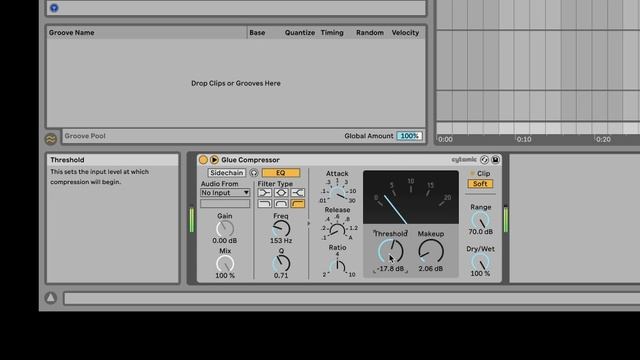640x360 pixels.
Task: Enable the Sidechain button
Action: click(227, 173)
